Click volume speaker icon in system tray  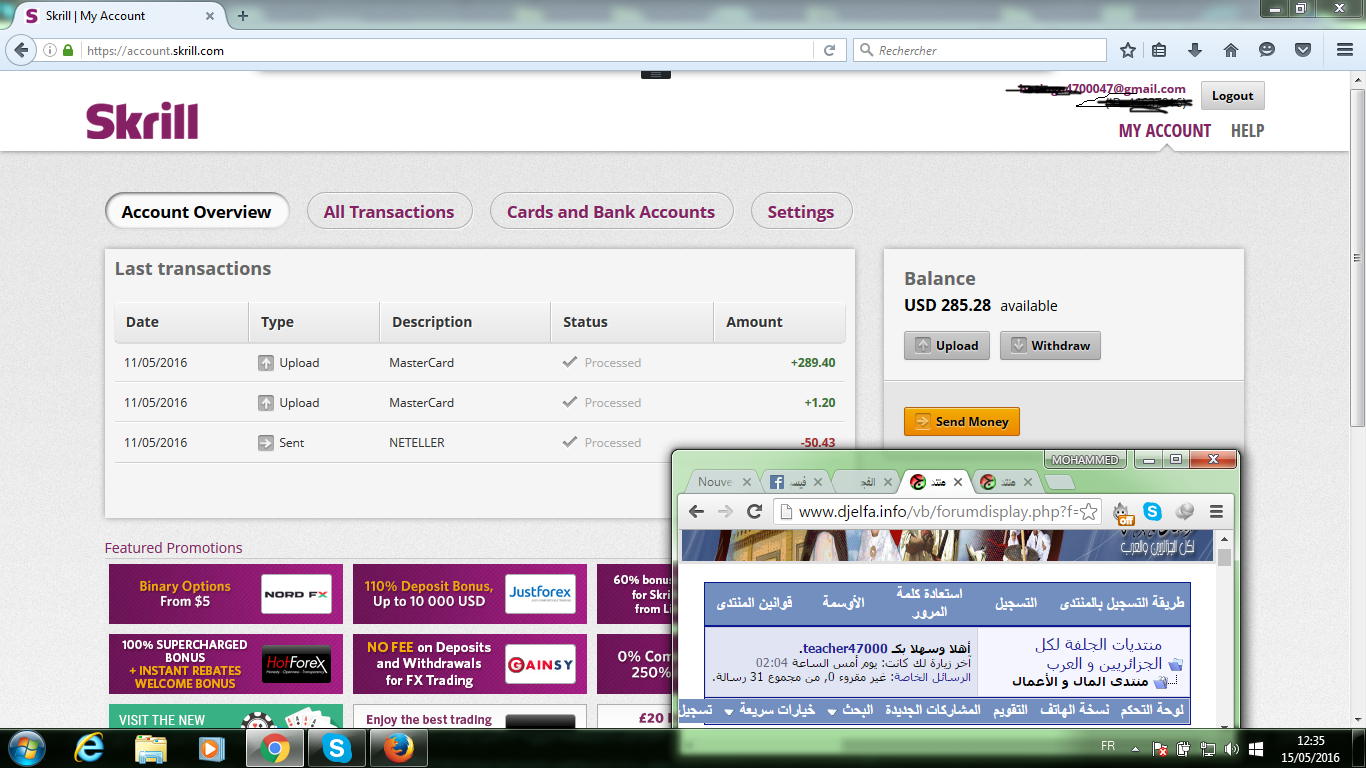[x=1231, y=749]
